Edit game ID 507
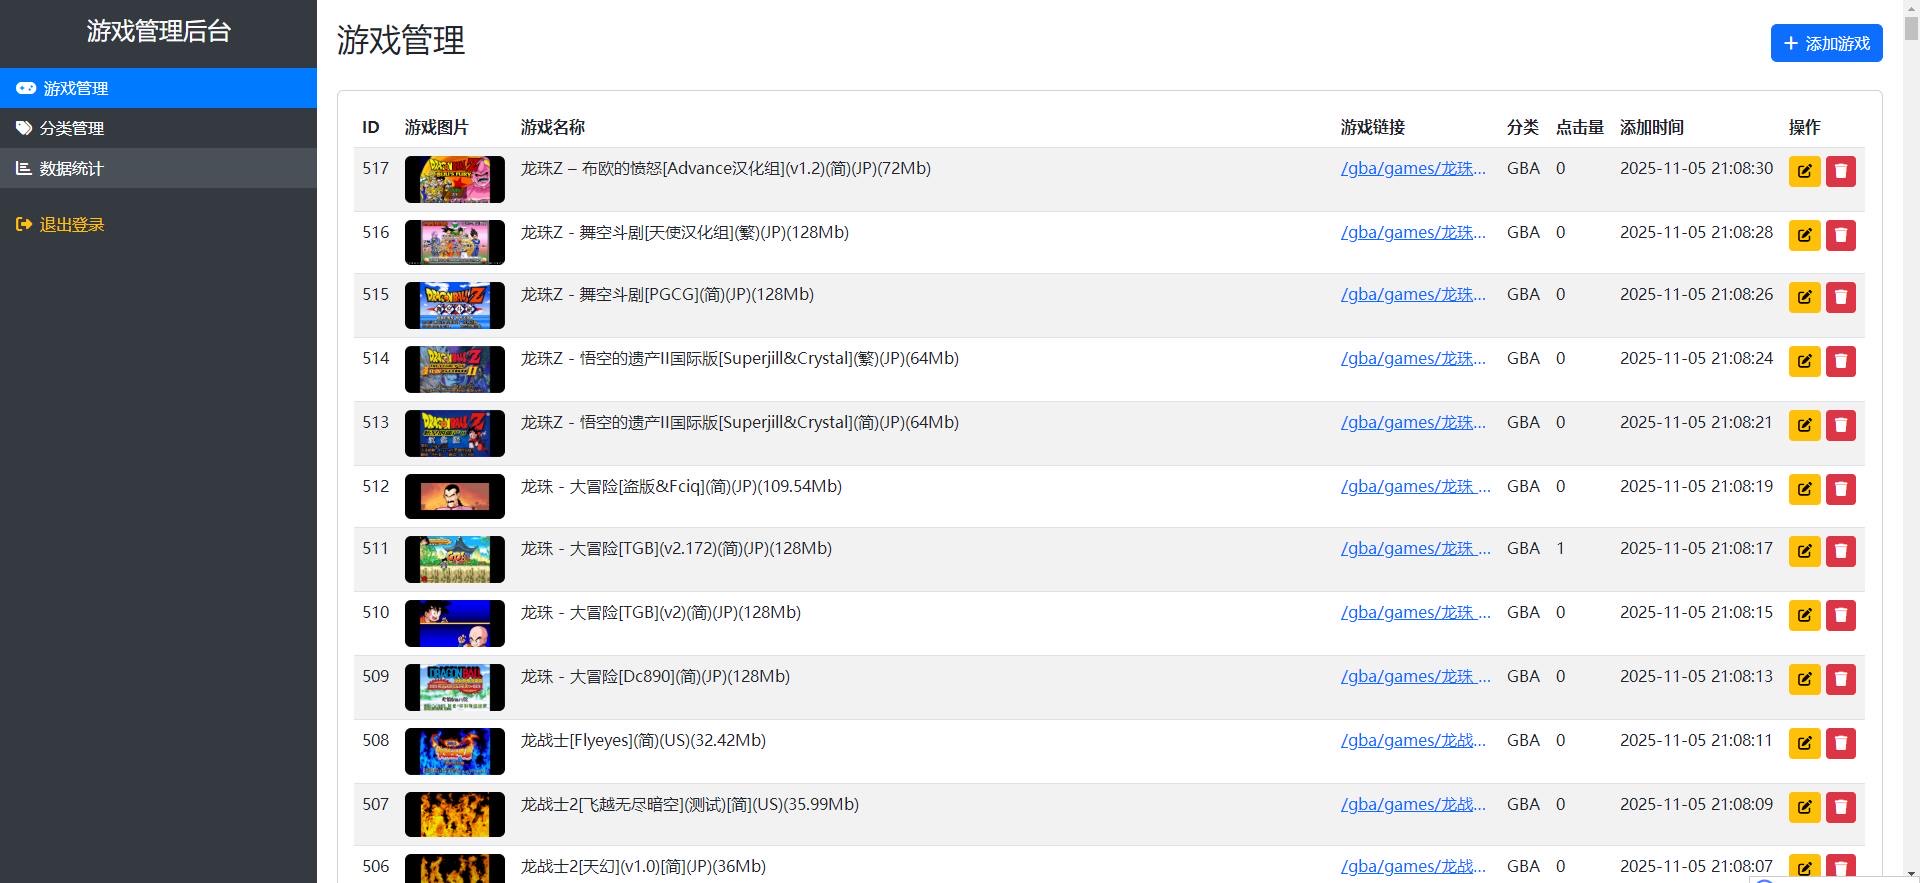Viewport: 1920px width, 883px height. [1804, 807]
